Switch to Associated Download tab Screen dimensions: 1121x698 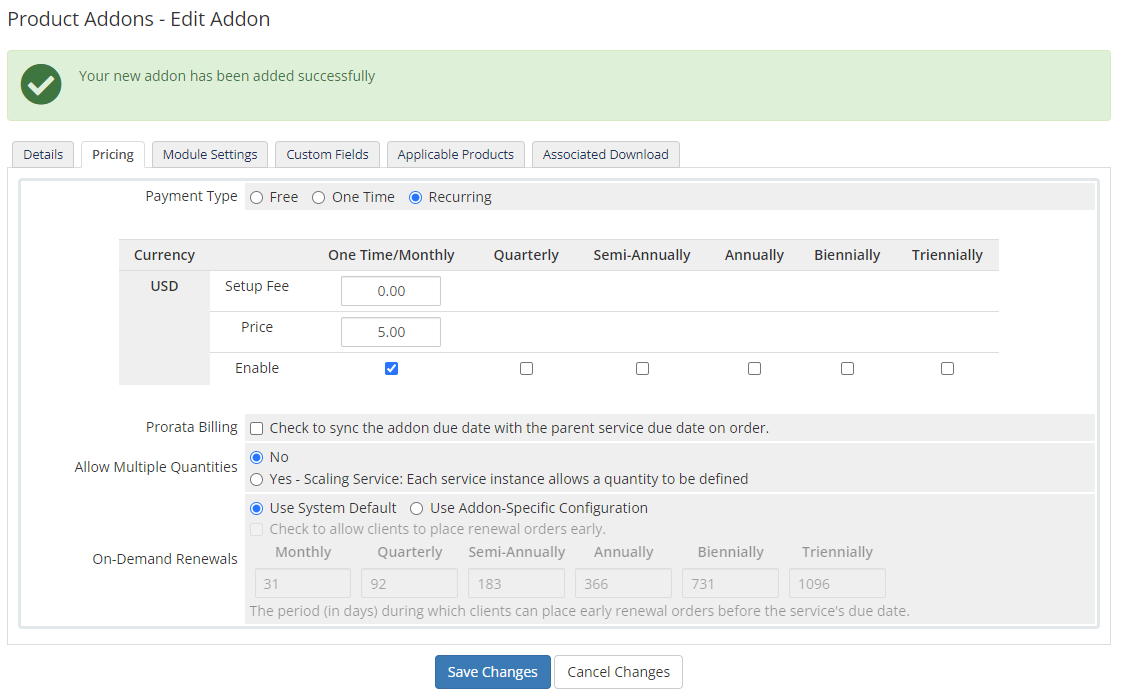pyautogui.click(x=605, y=155)
